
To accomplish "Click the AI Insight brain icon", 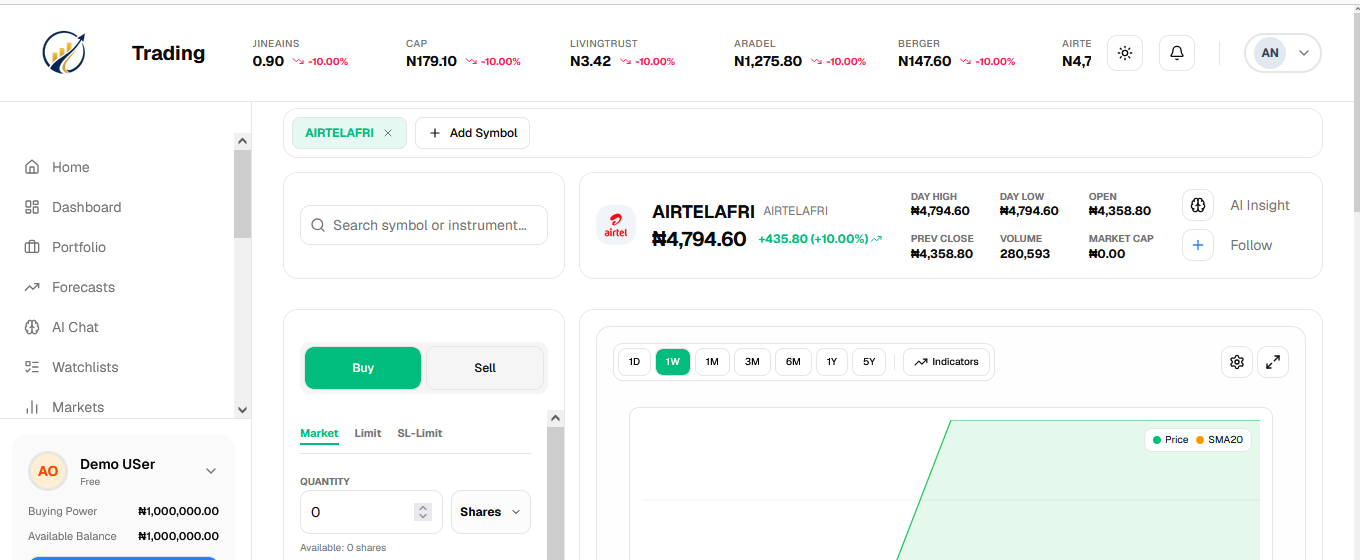I will (x=1198, y=205).
